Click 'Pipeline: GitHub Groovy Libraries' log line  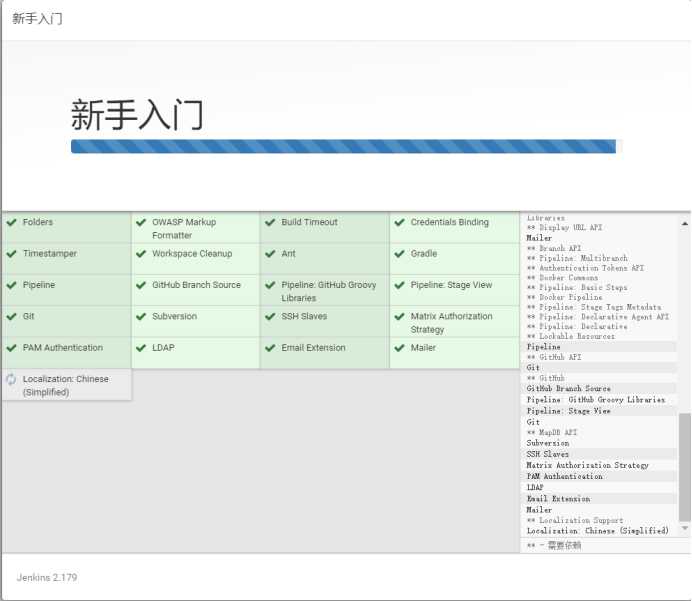click(x=596, y=399)
